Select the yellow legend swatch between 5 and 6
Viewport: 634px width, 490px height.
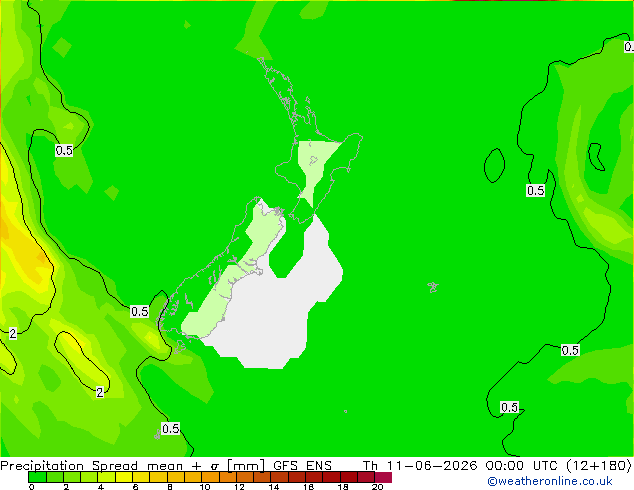[x=124, y=477]
